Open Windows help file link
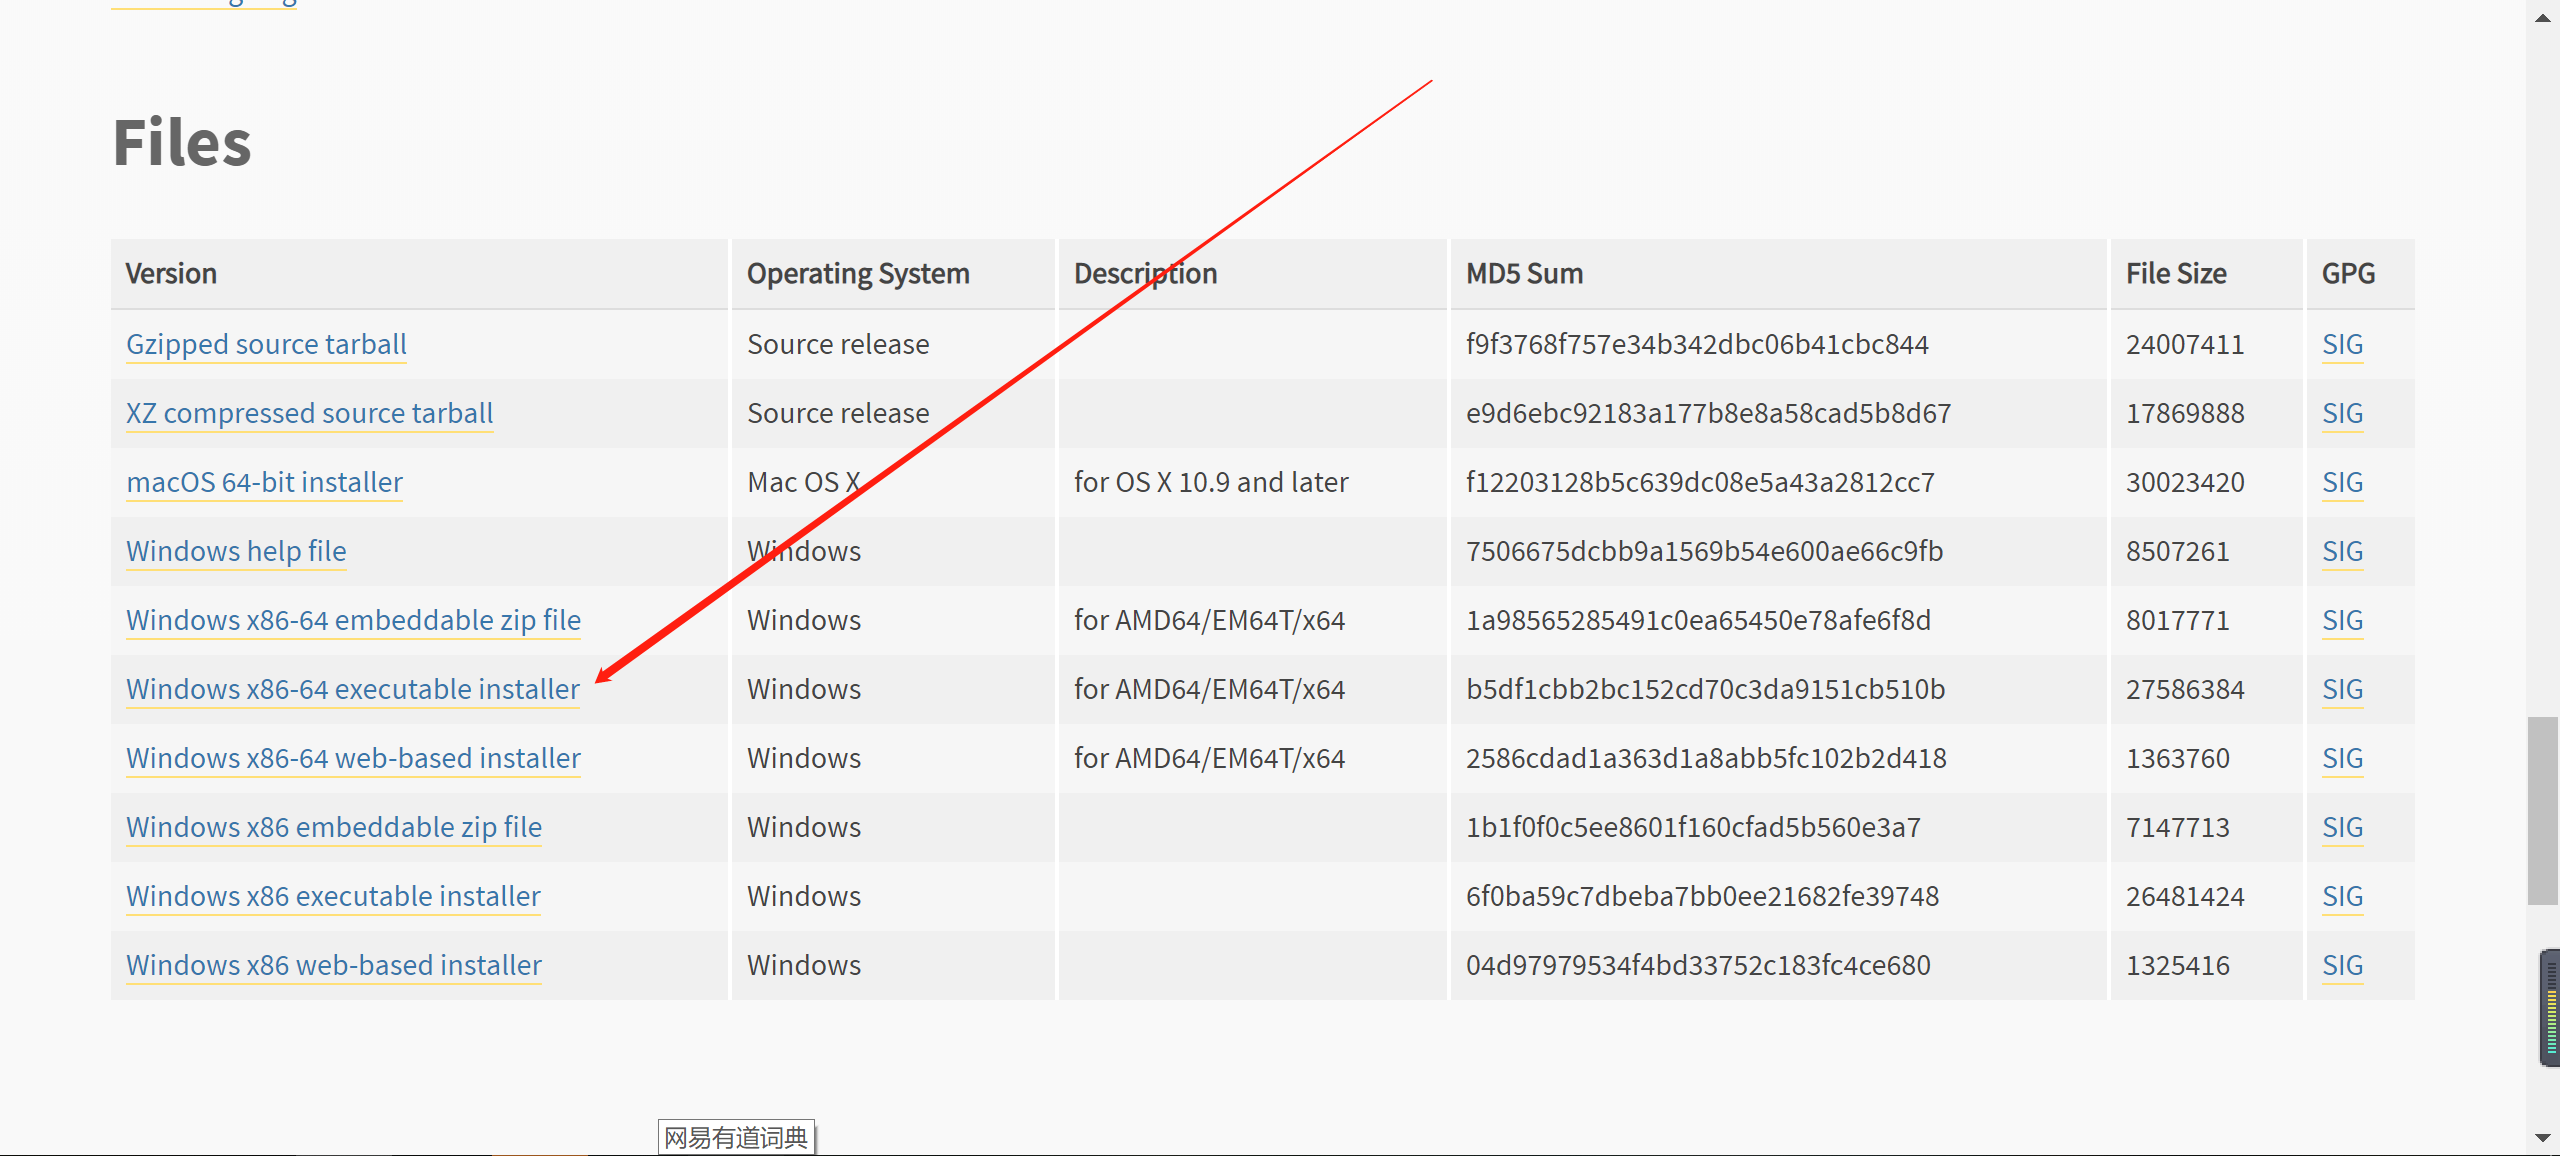Image resolution: width=2560 pixels, height=1156 pixels. [236, 551]
